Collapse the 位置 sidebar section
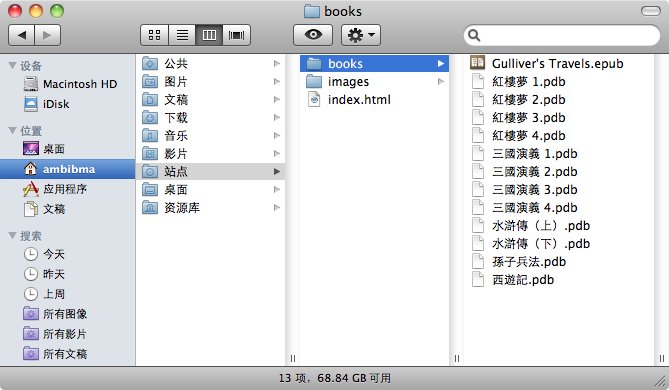669x390 pixels. click(13, 131)
